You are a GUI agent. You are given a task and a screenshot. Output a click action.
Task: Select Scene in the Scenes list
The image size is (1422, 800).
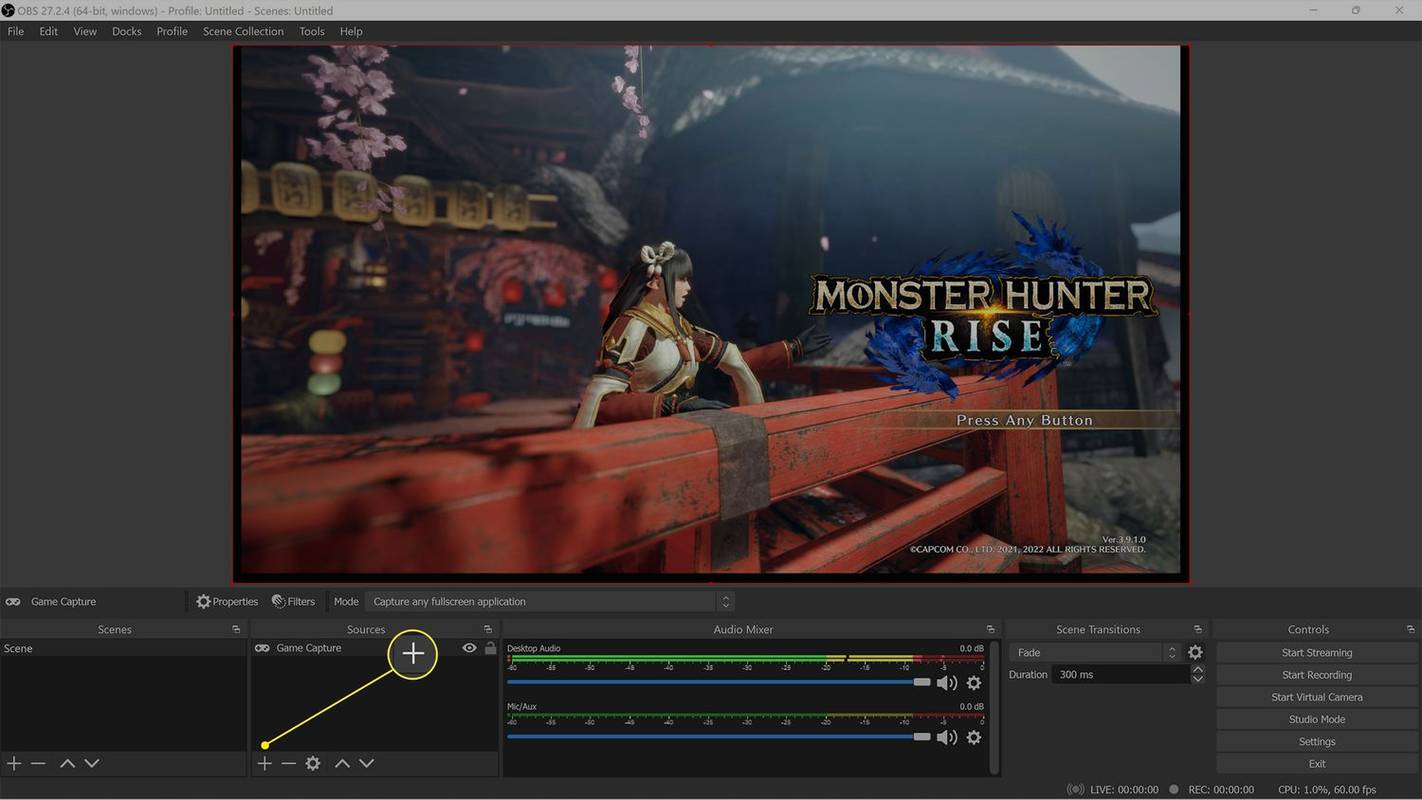[x=123, y=648]
